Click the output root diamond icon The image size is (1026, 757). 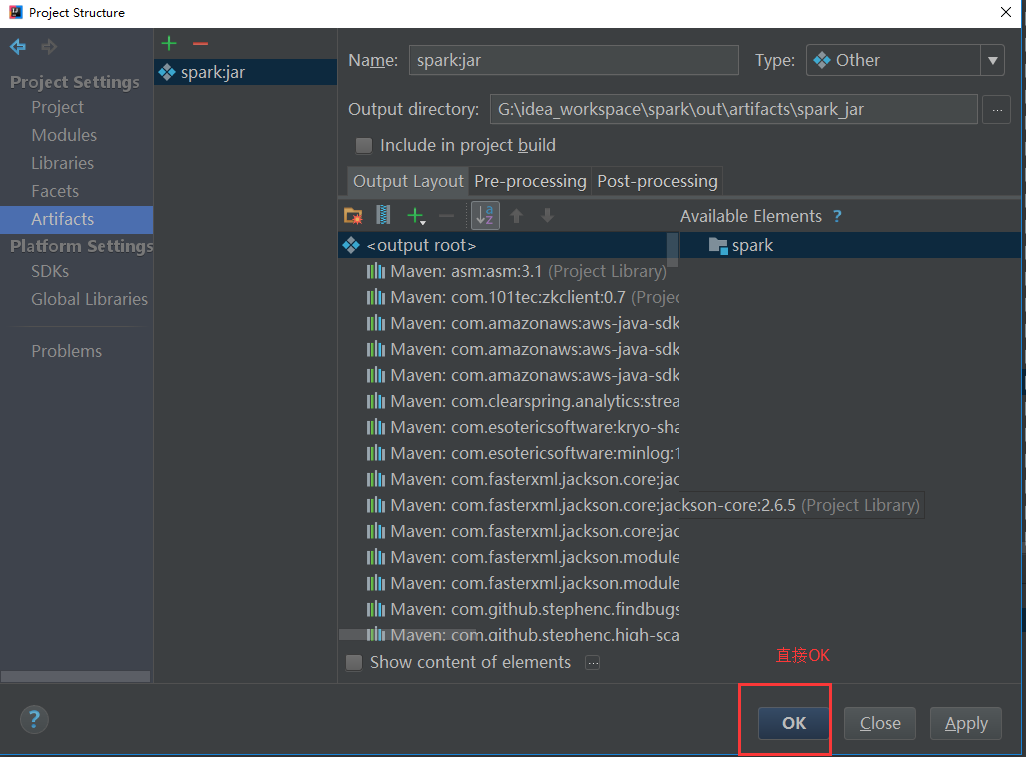click(x=351, y=245)
